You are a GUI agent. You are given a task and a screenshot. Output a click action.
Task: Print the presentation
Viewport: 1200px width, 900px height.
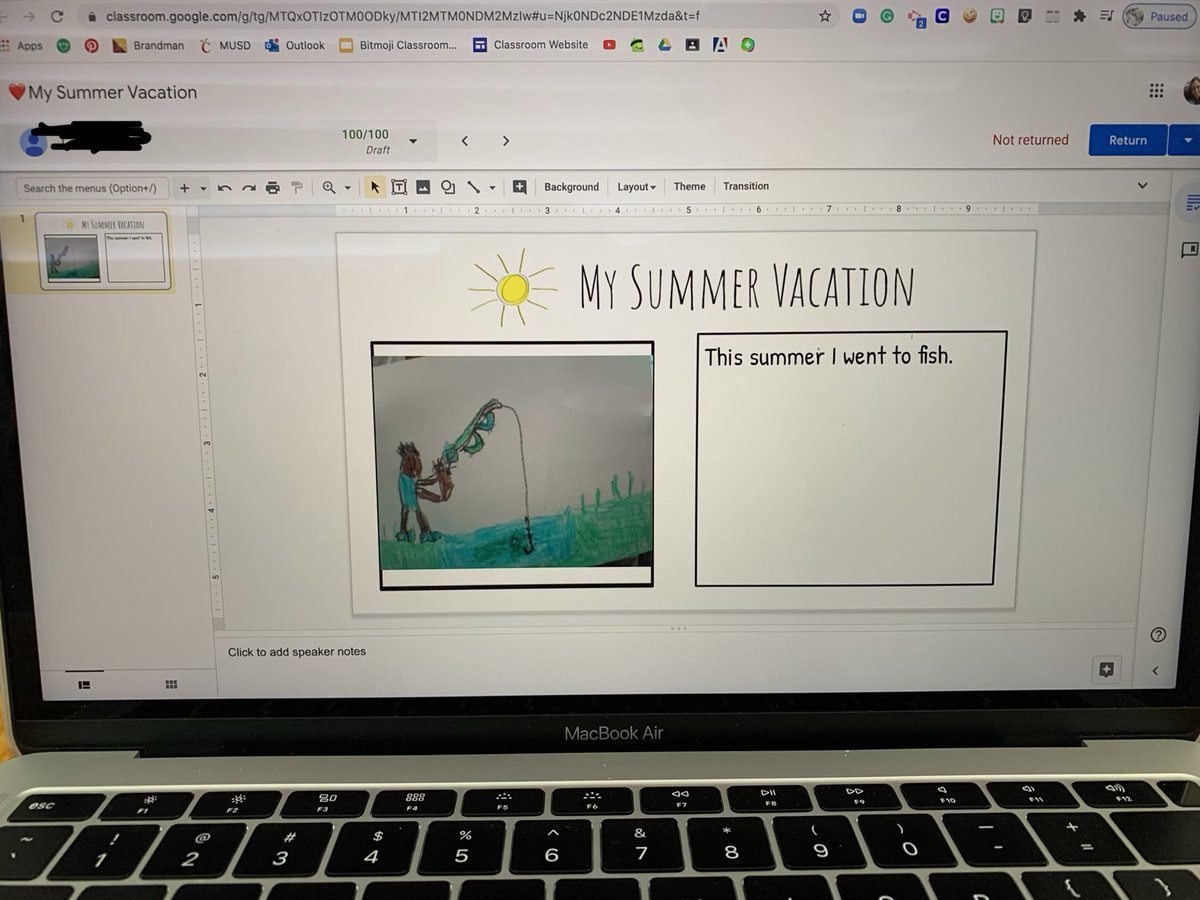click(x=272, y=188)
